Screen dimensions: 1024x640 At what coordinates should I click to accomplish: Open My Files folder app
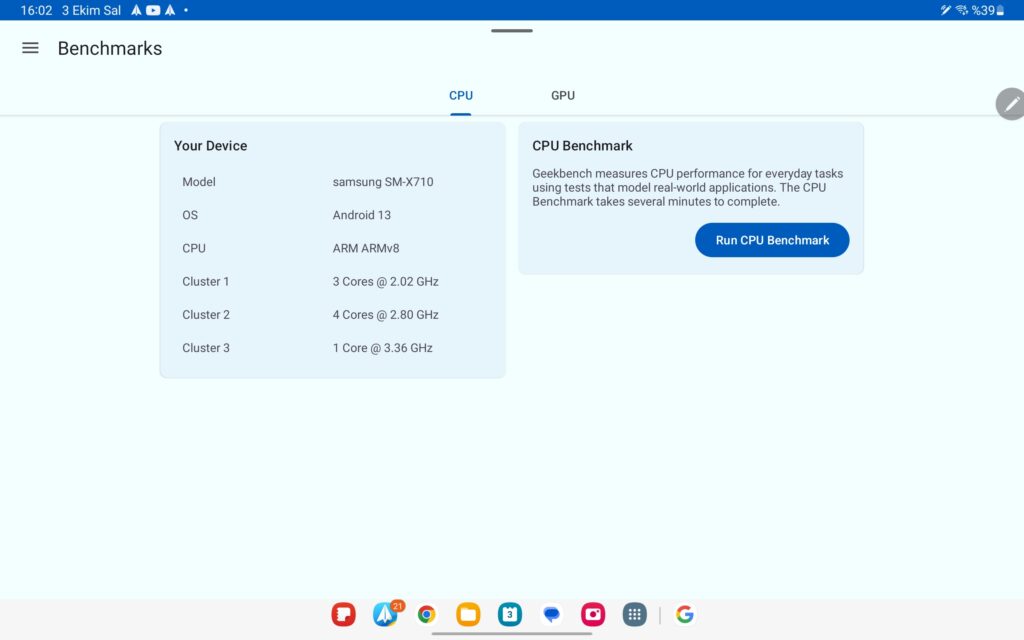click(x=468, y=615)
